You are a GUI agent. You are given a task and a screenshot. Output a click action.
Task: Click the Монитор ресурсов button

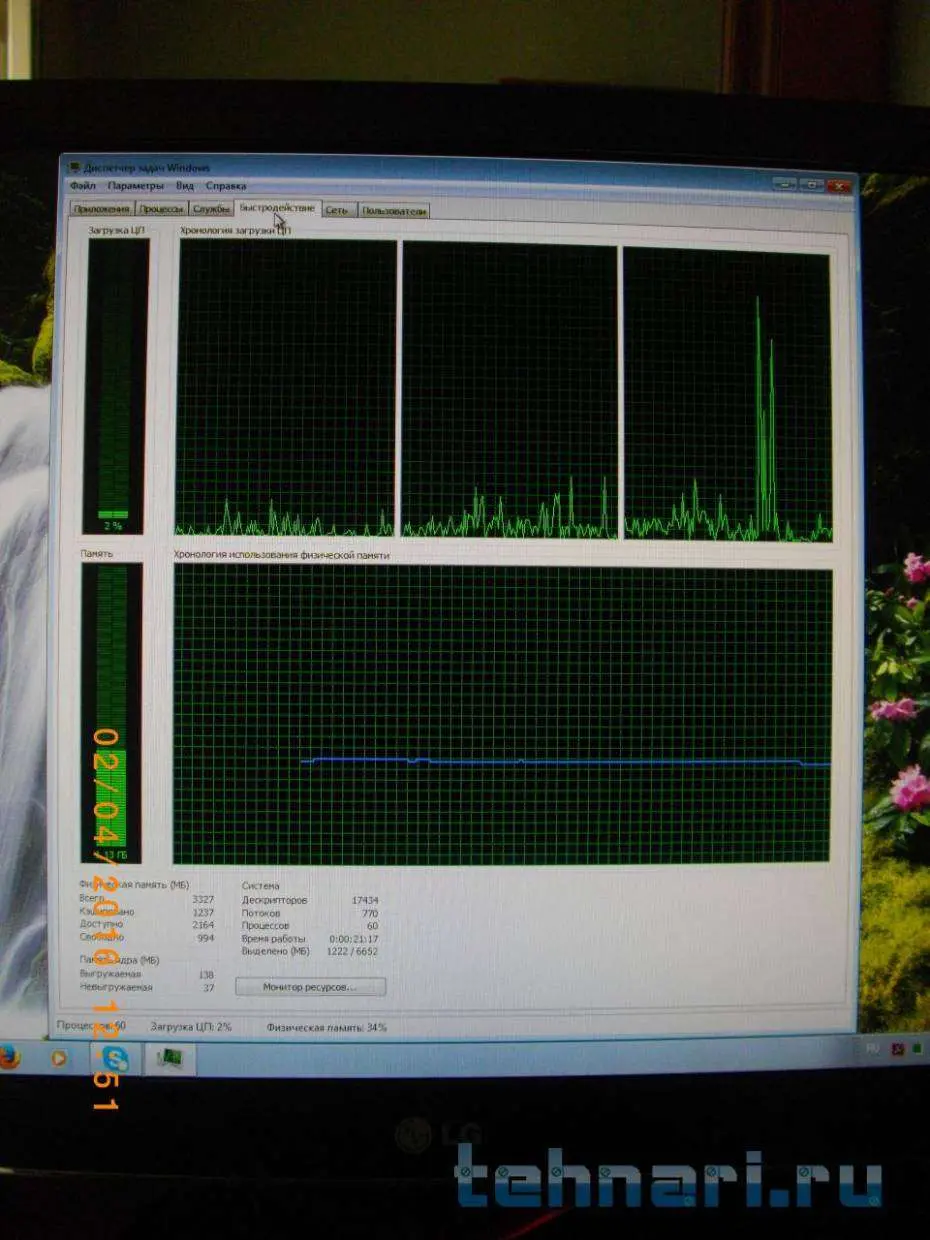coord(310,987)
